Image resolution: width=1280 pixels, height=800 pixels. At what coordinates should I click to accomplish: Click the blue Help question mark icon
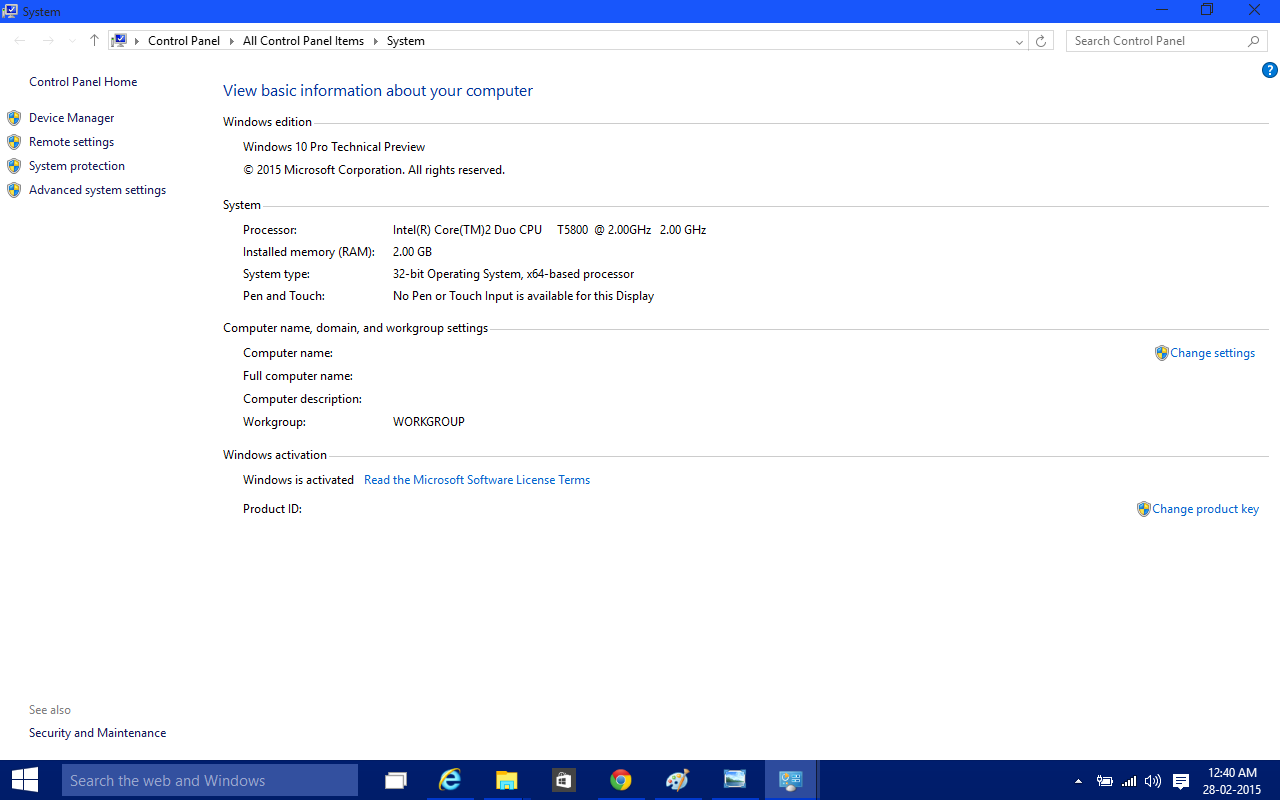coord(1269,70)
